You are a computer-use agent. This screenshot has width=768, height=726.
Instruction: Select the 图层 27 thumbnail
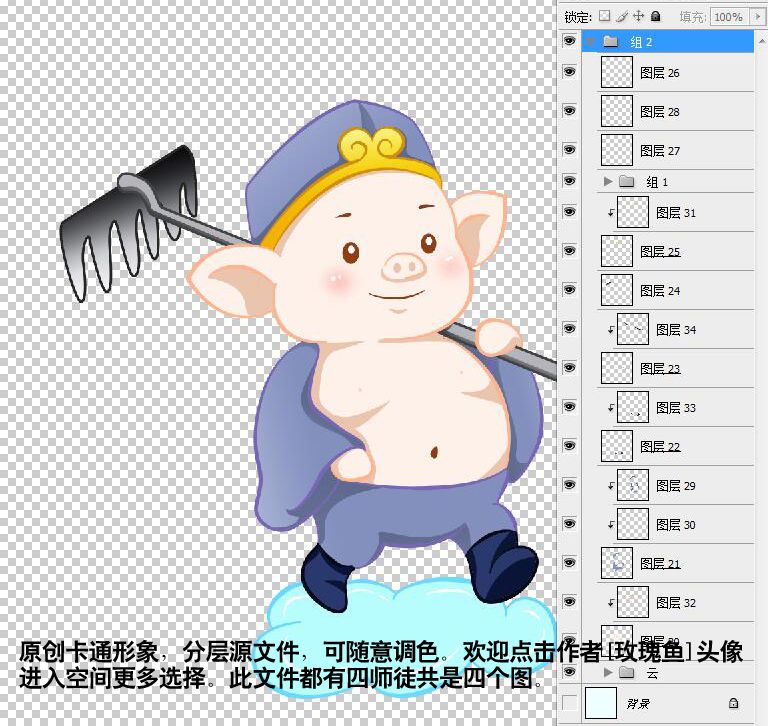point(617,150)
